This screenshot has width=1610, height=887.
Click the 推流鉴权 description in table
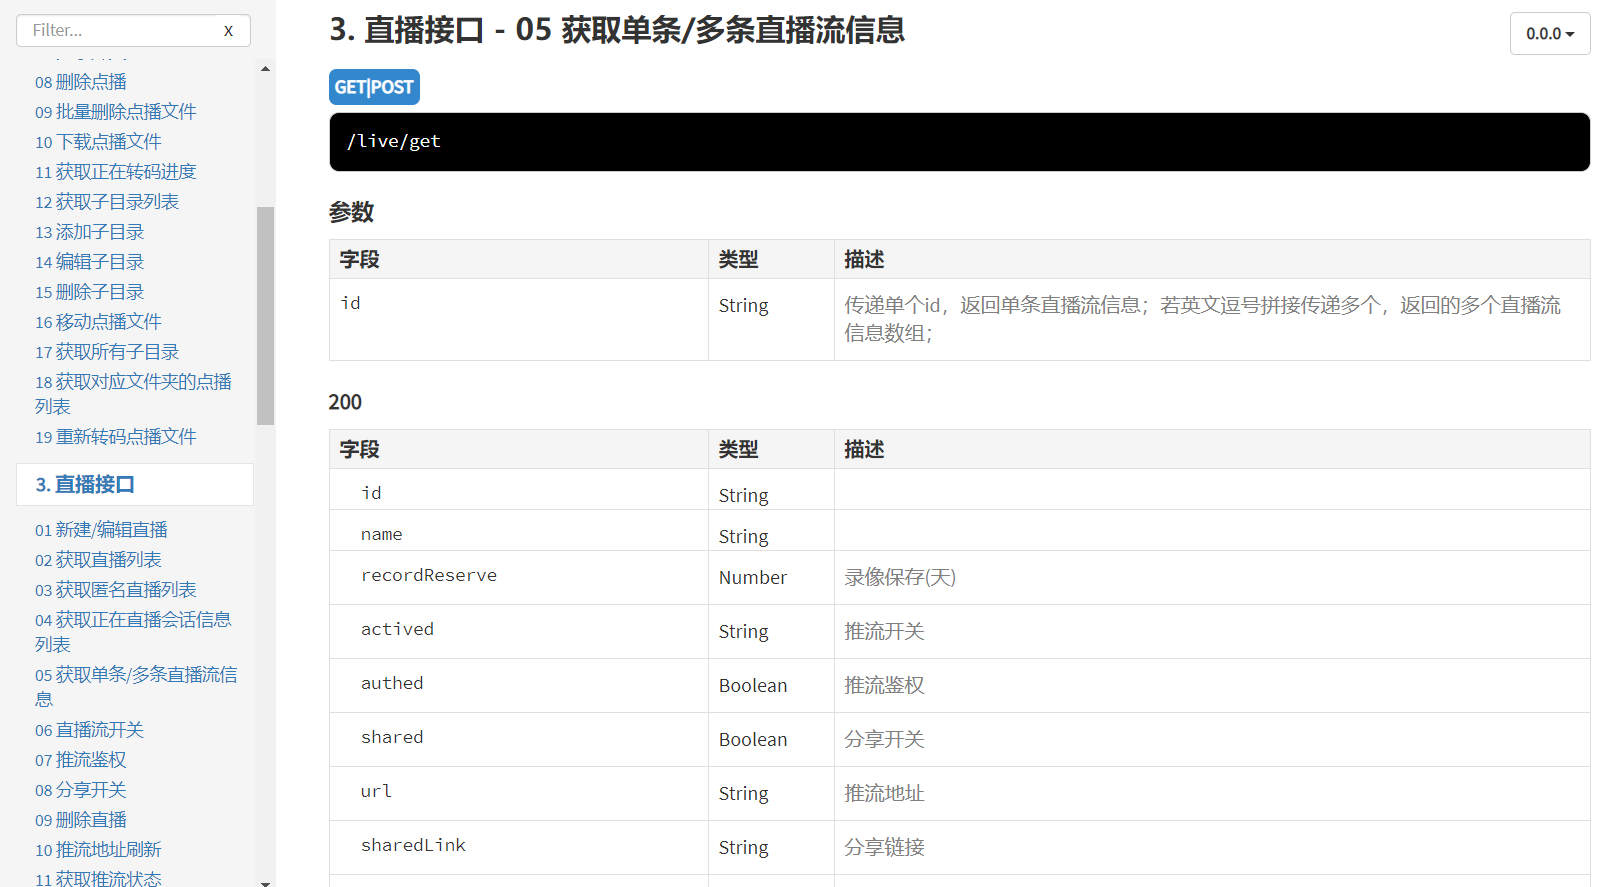tap(884, 686)
